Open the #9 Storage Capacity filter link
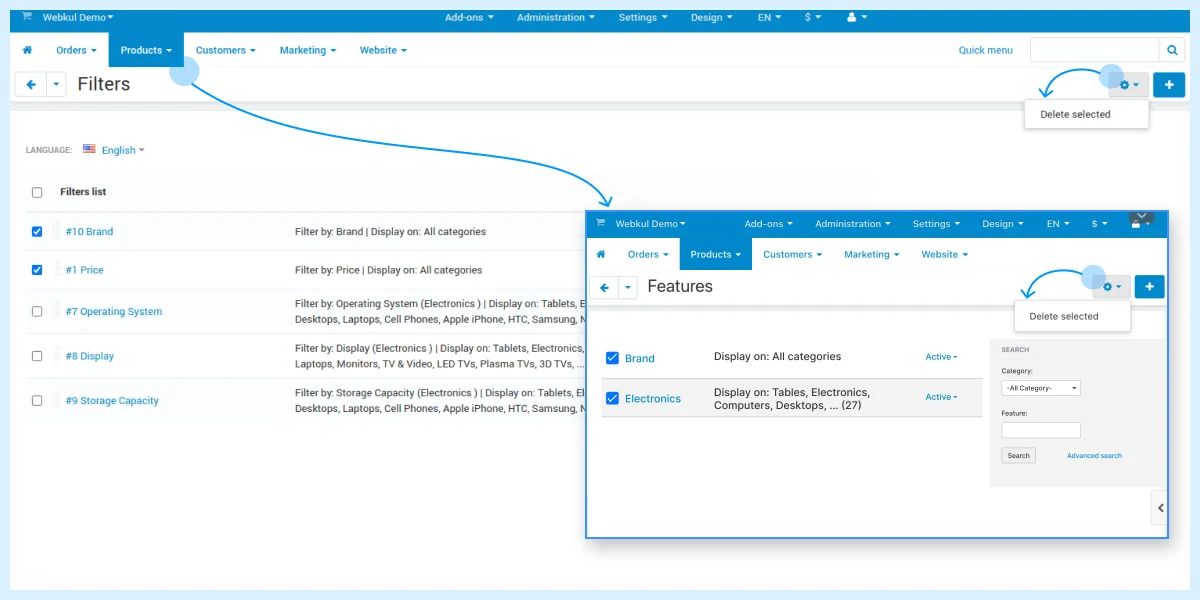Viewport: 1200px width, 600px height. tap(112, 401)
